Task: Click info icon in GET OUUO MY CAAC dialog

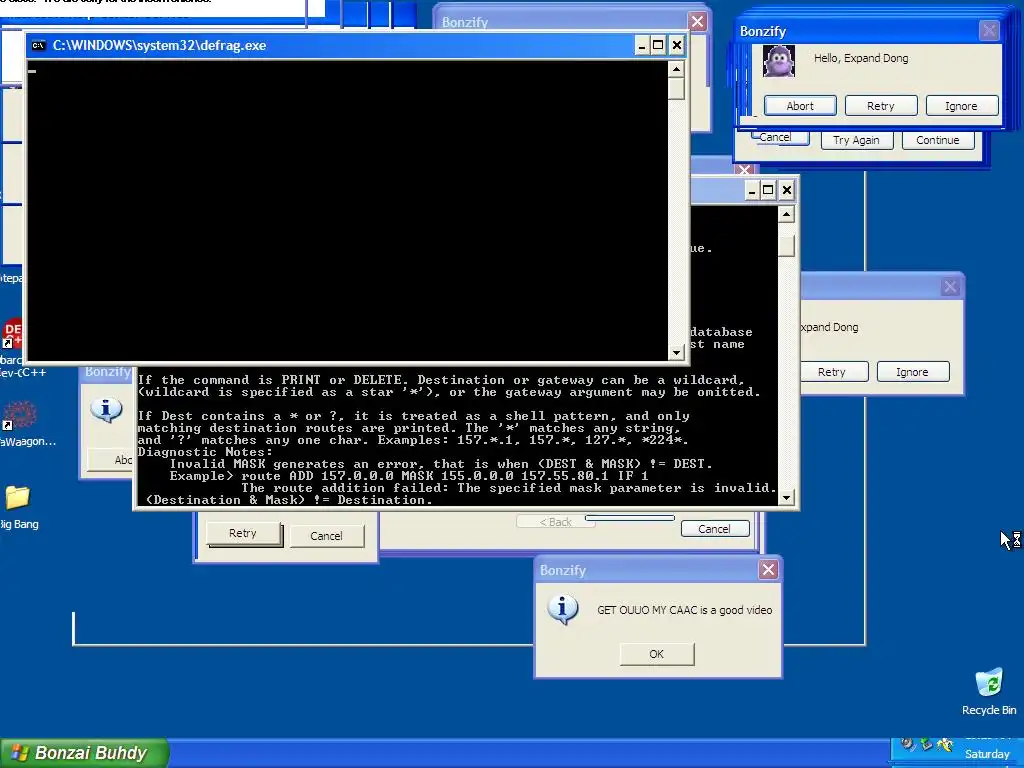Action: tap(562, 609)
